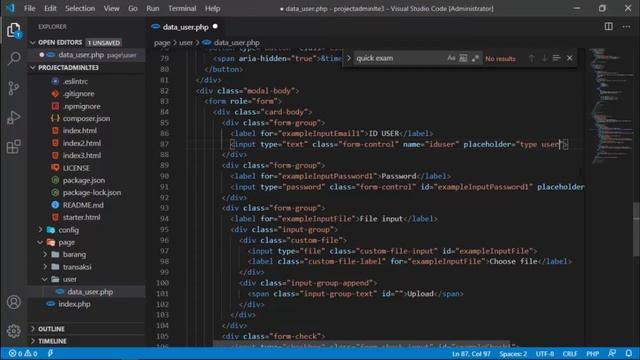
Task: Expand the Timeline section
Action: pos(33,341)
